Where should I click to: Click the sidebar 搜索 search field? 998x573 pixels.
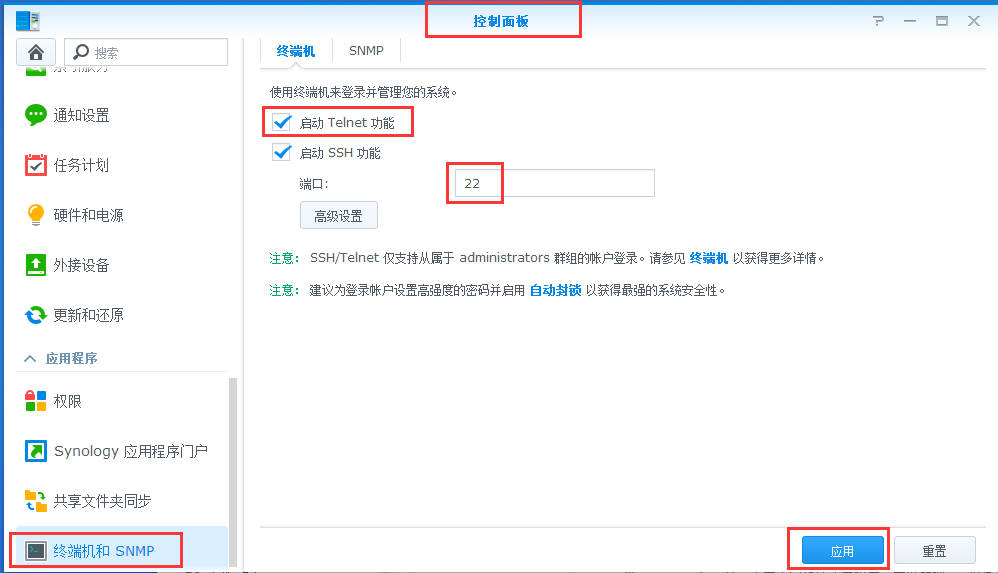(146, 52)
